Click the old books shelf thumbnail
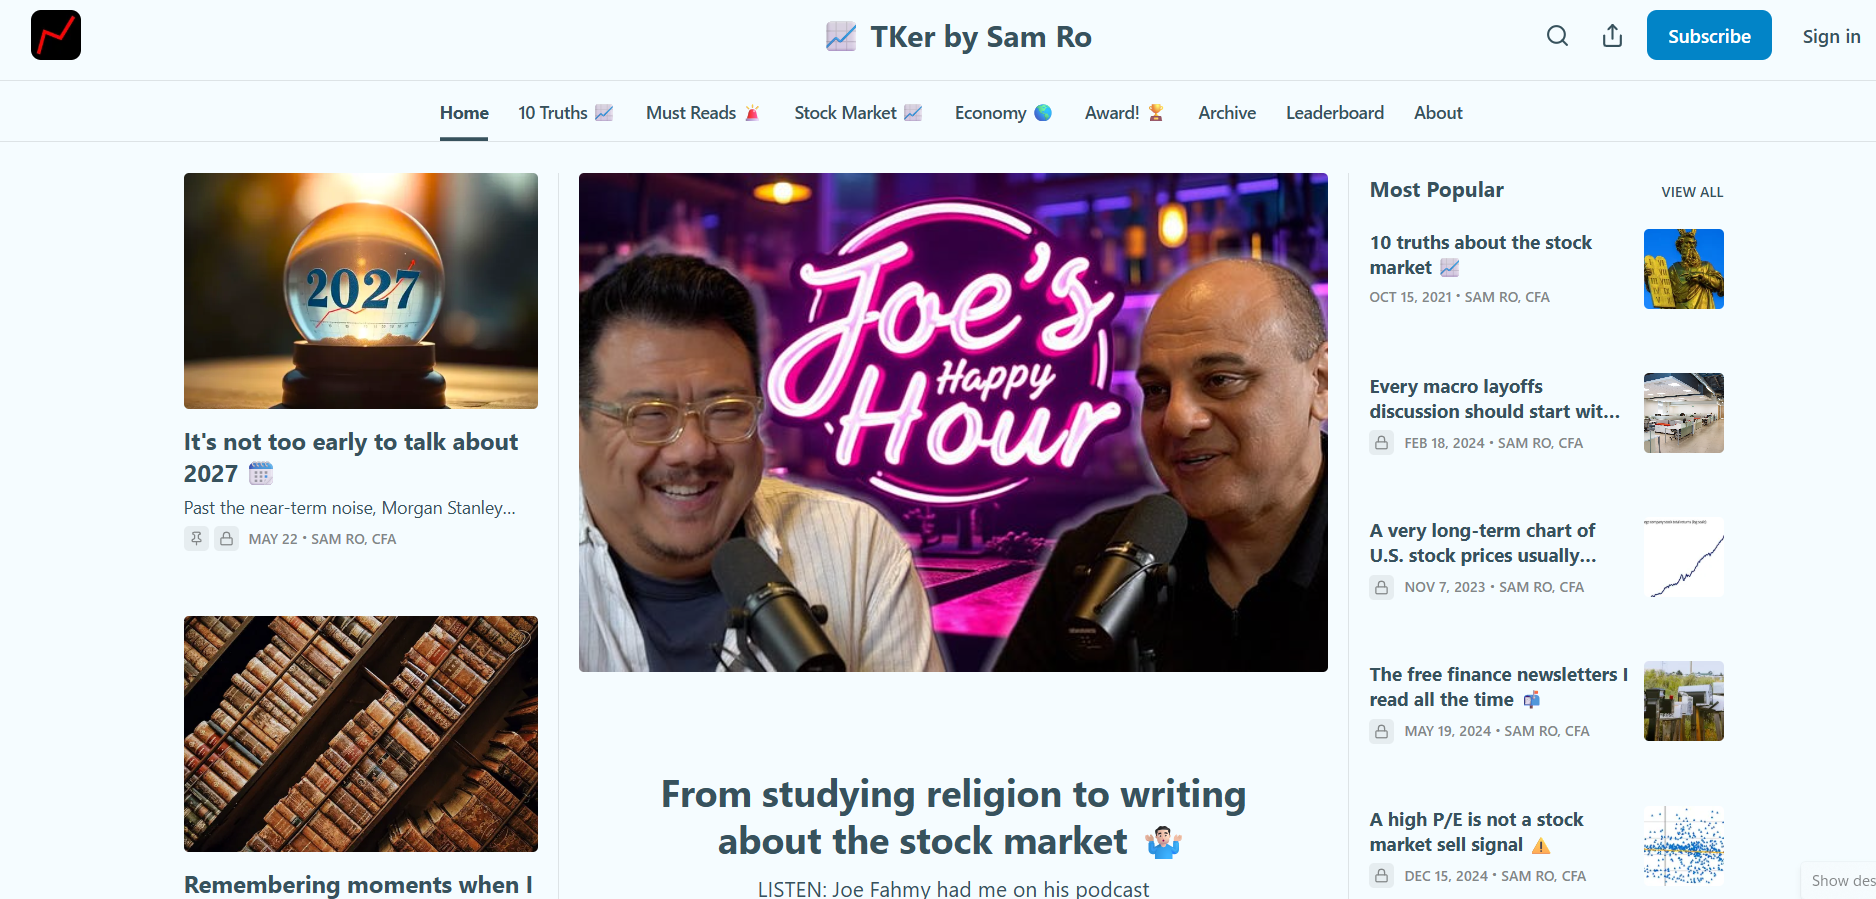The width and height of the screenshot is (1876, 899). tap(361, 734)
